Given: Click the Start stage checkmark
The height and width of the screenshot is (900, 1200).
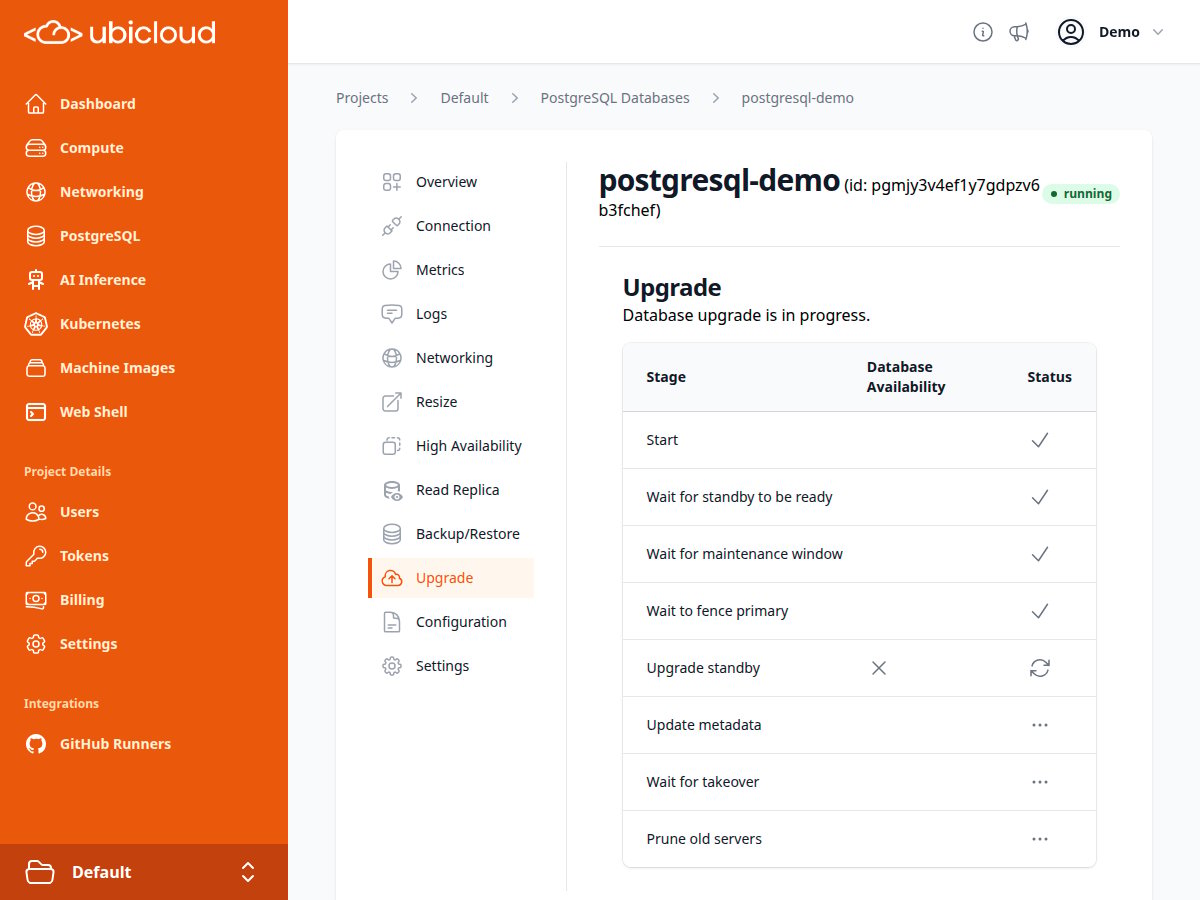Looking at the screenshot, I should click(x=1040, y=440).
